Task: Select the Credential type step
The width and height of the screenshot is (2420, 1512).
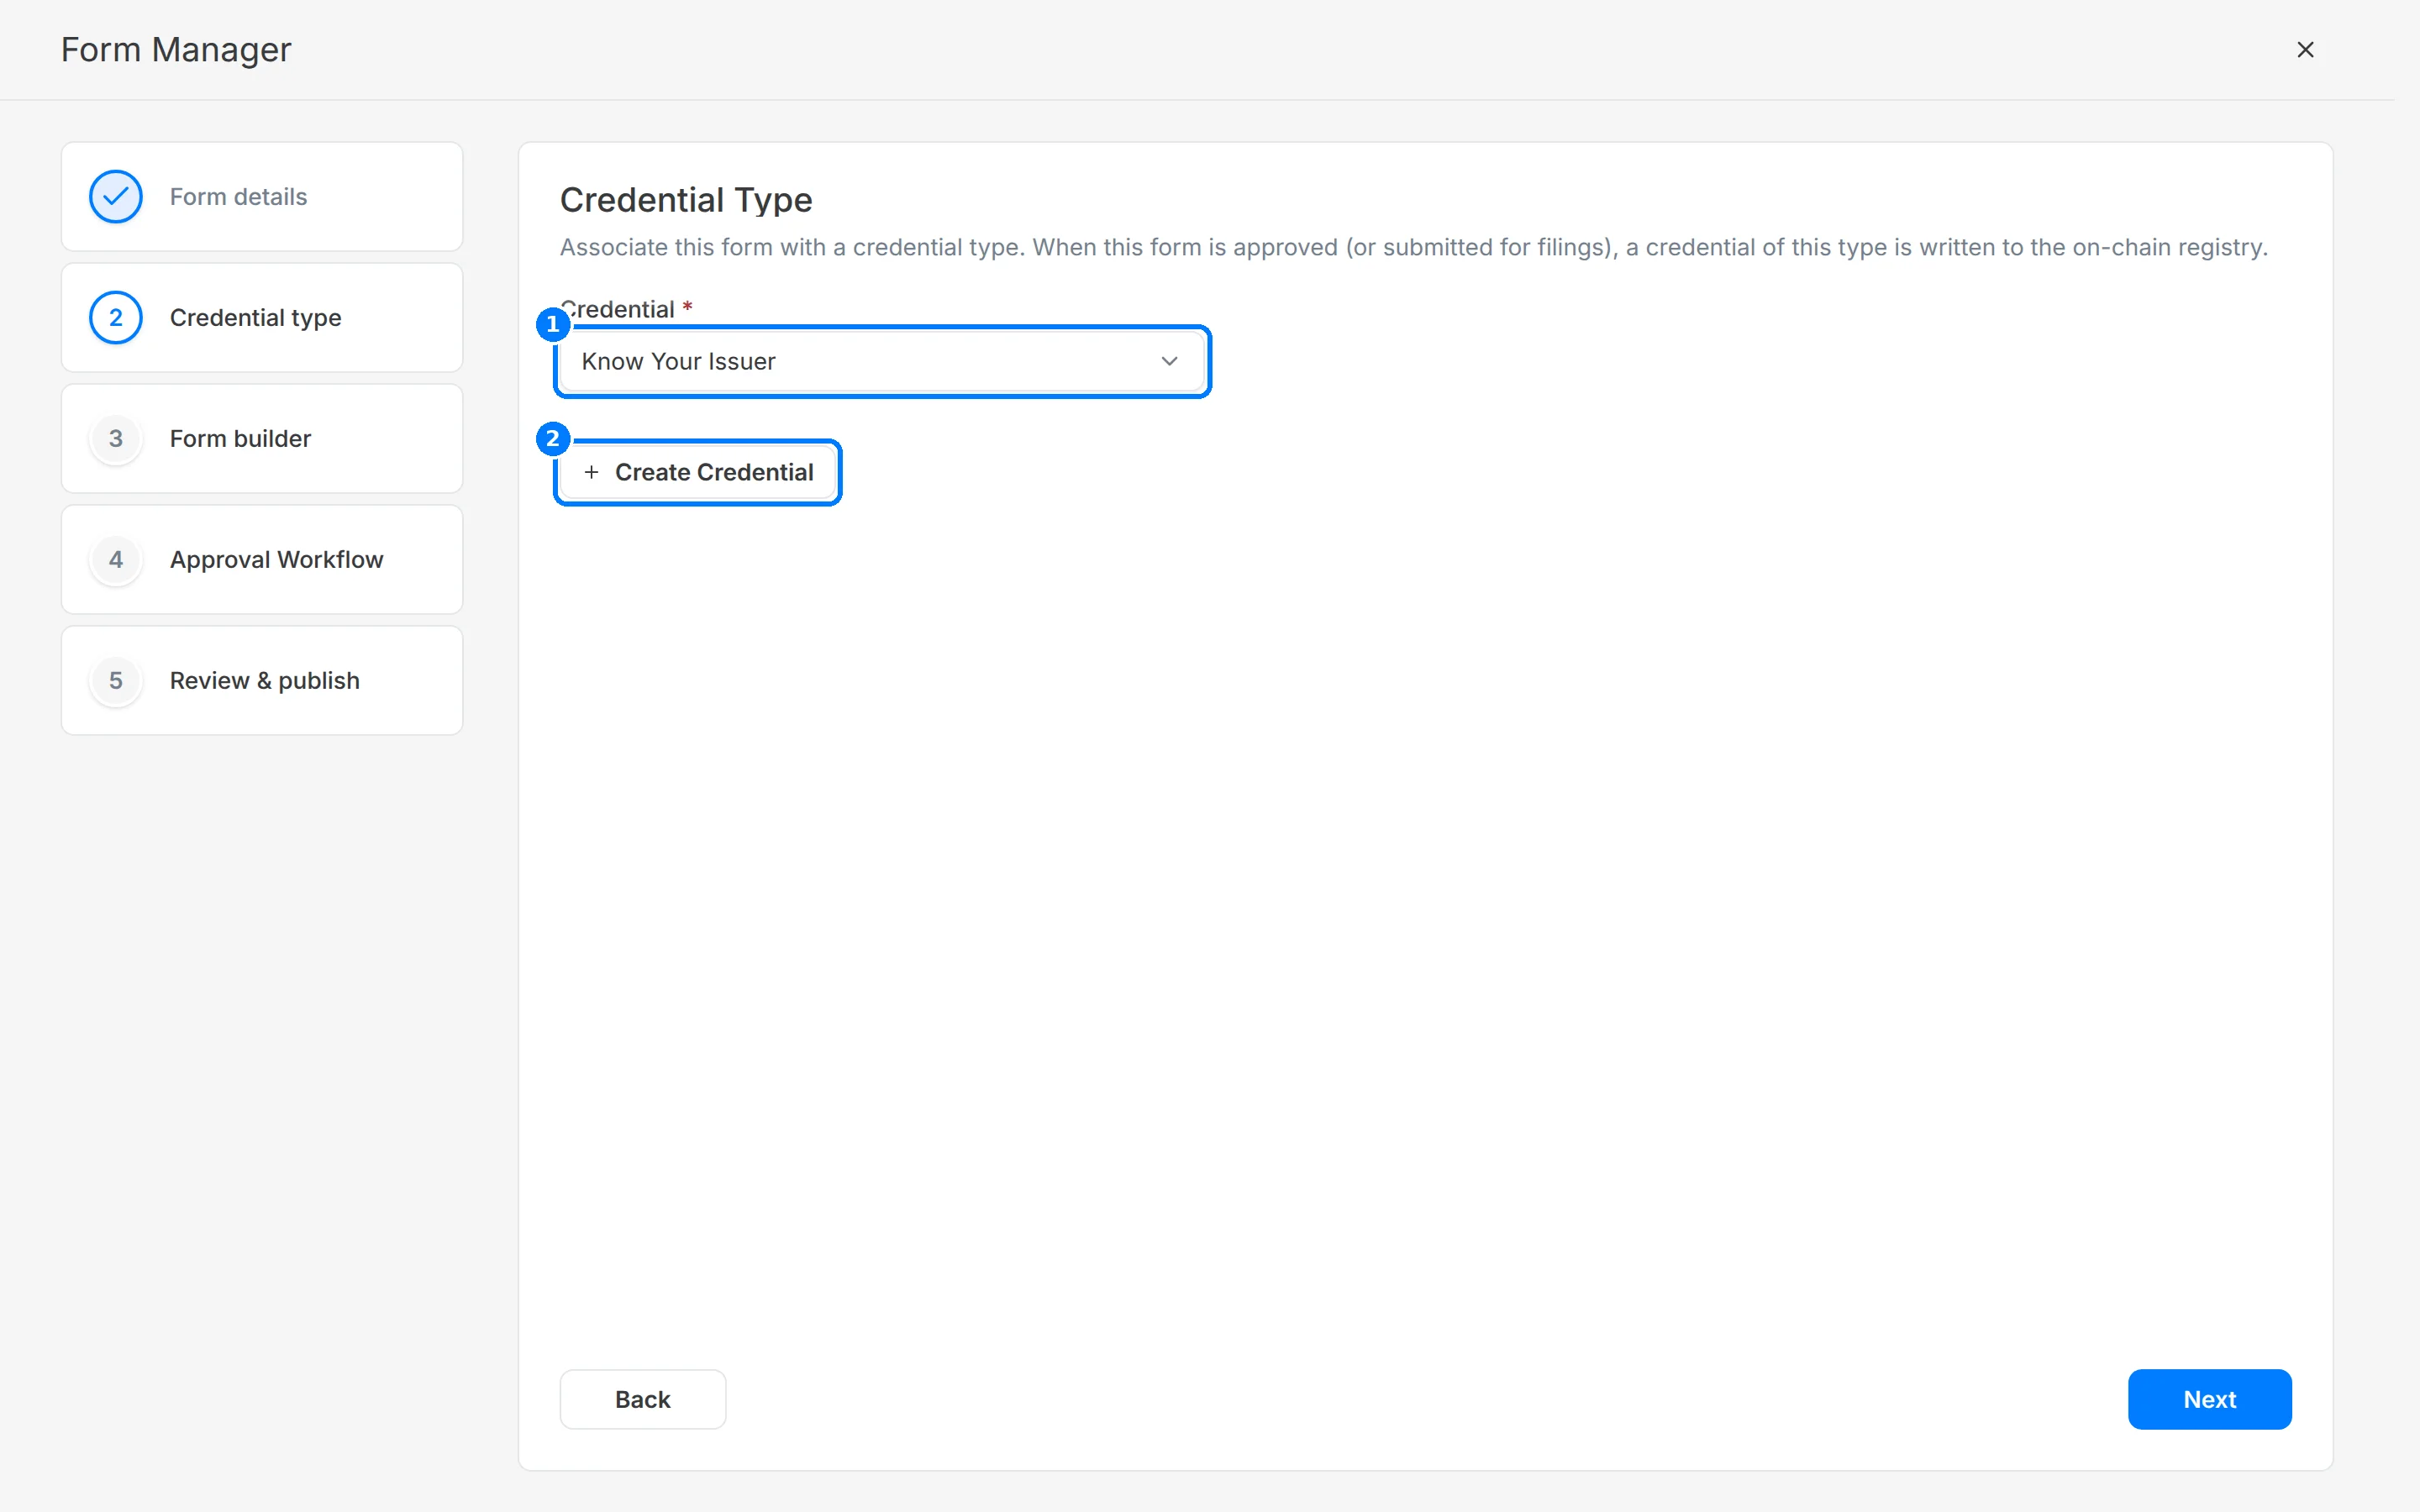Action: [x=262, y=318]
